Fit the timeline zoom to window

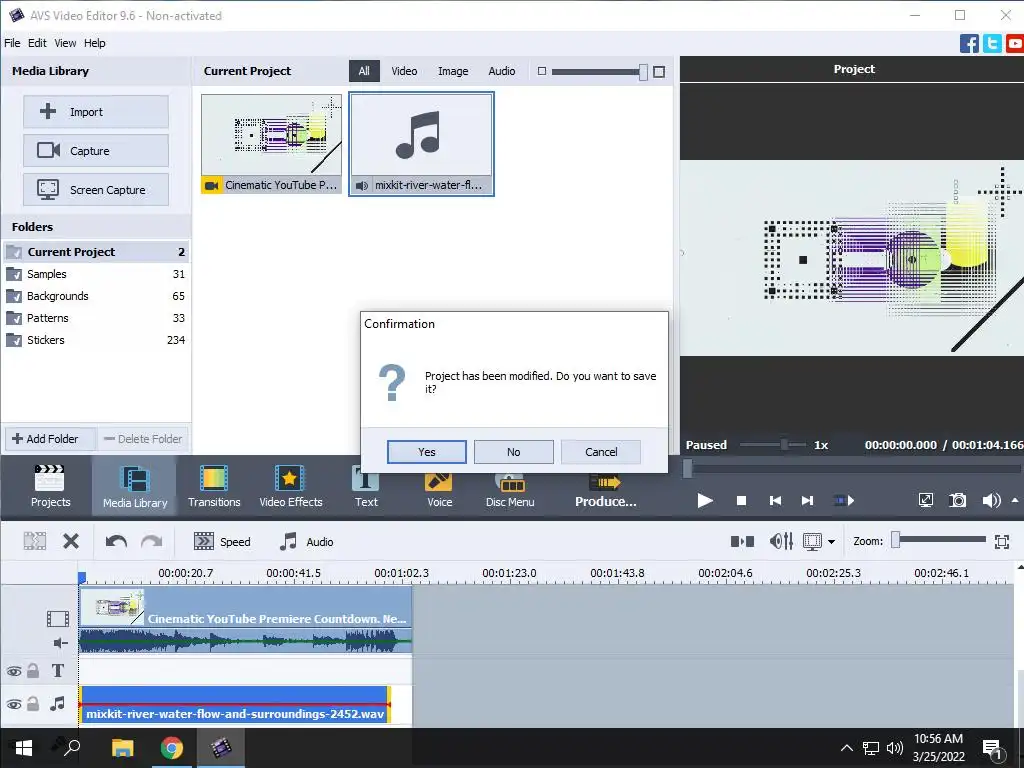coord(1002,541)
